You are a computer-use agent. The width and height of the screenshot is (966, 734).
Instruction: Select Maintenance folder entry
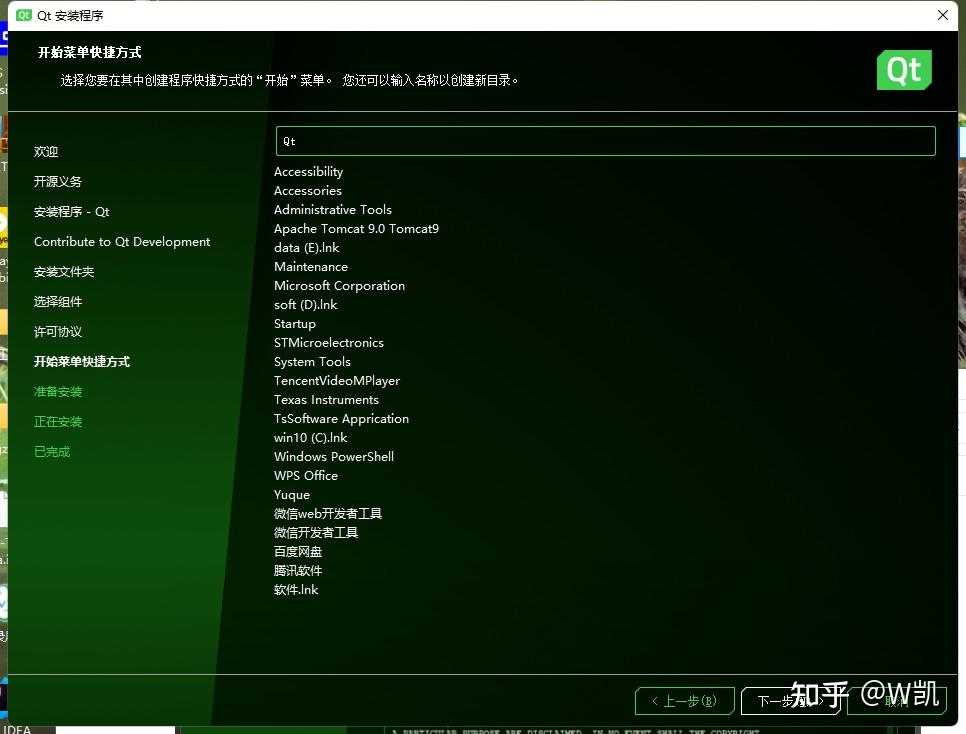click(x=311, y=267)
